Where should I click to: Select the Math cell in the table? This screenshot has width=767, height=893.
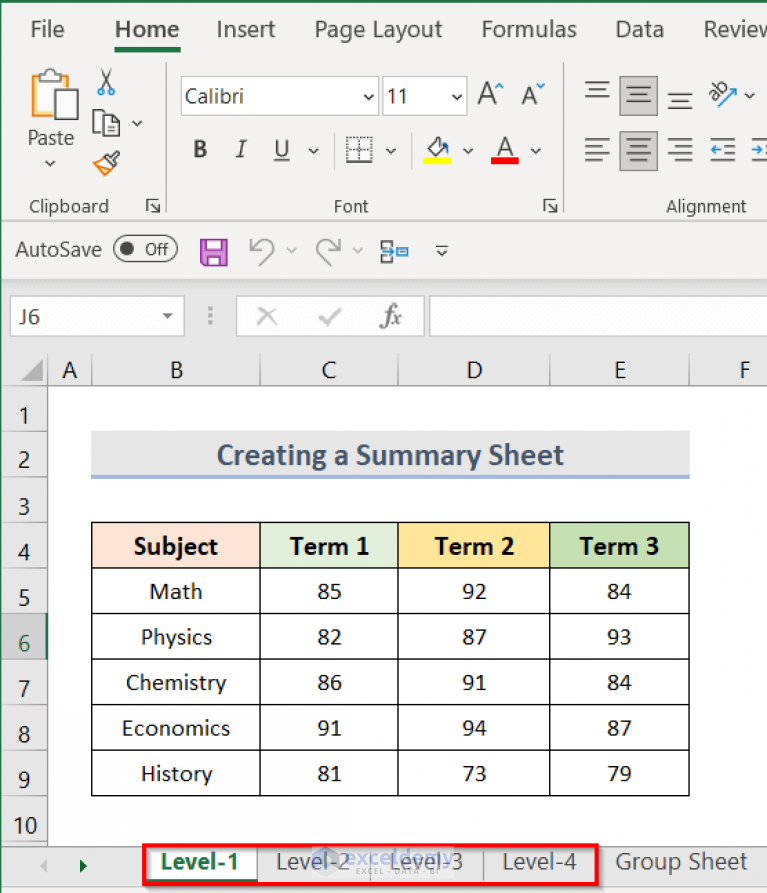pos(176,591)
